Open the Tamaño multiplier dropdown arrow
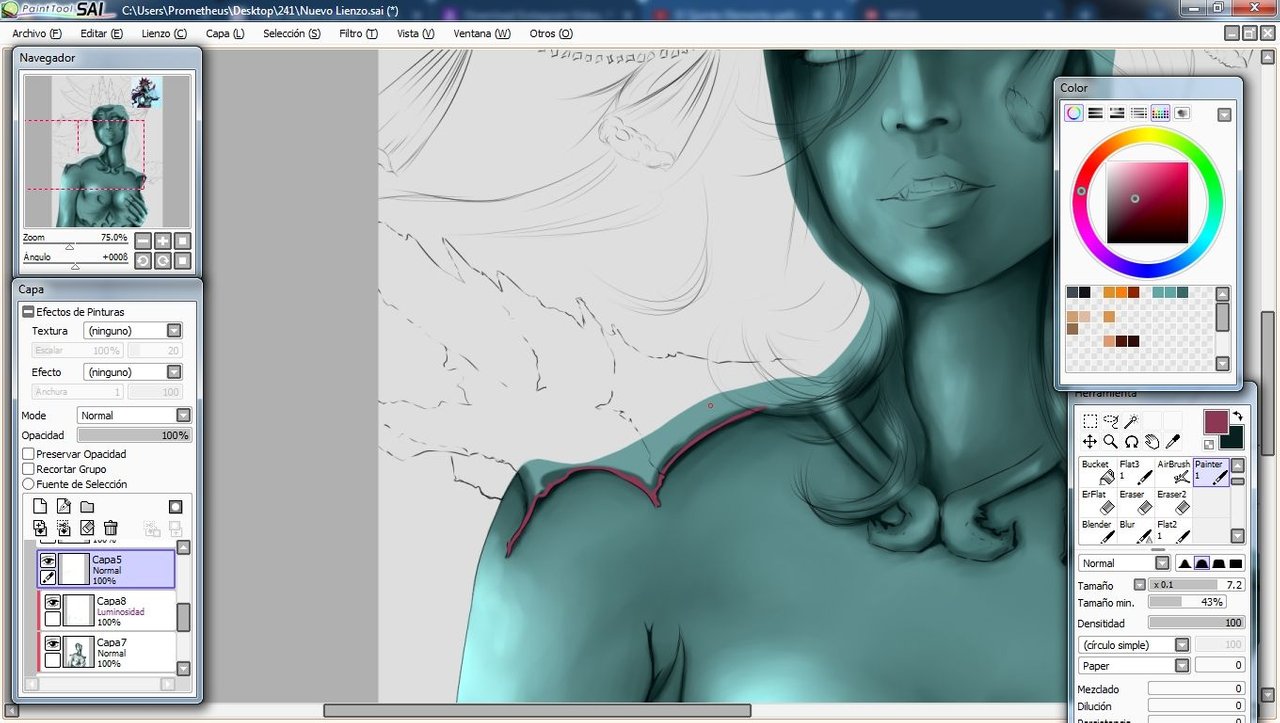 [1139, 585]
